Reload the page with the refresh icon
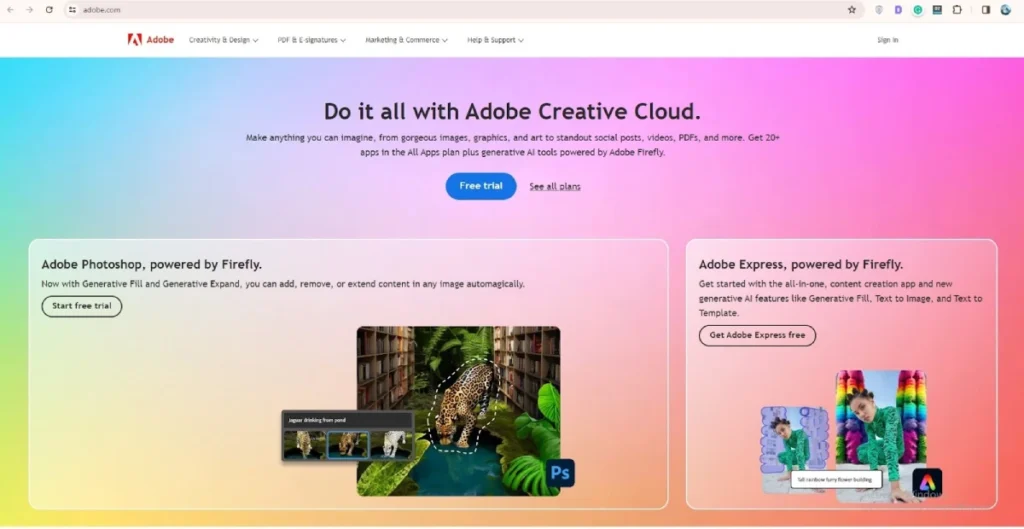 pos(49,10)
